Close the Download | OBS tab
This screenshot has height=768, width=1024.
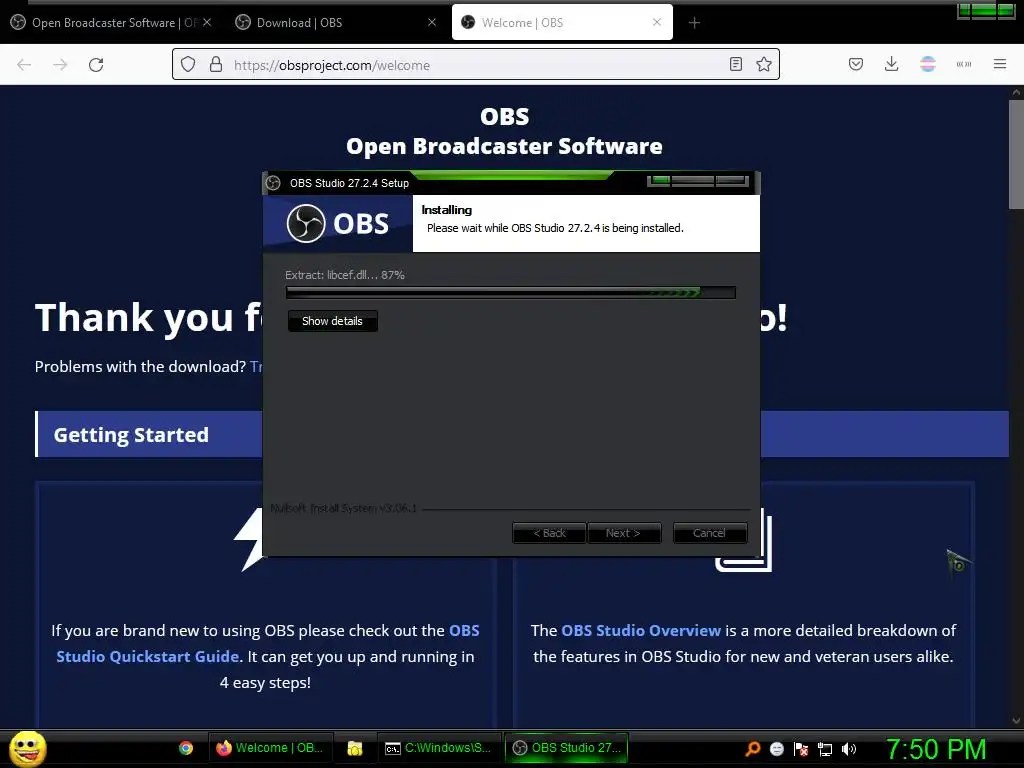pos(432,22)
